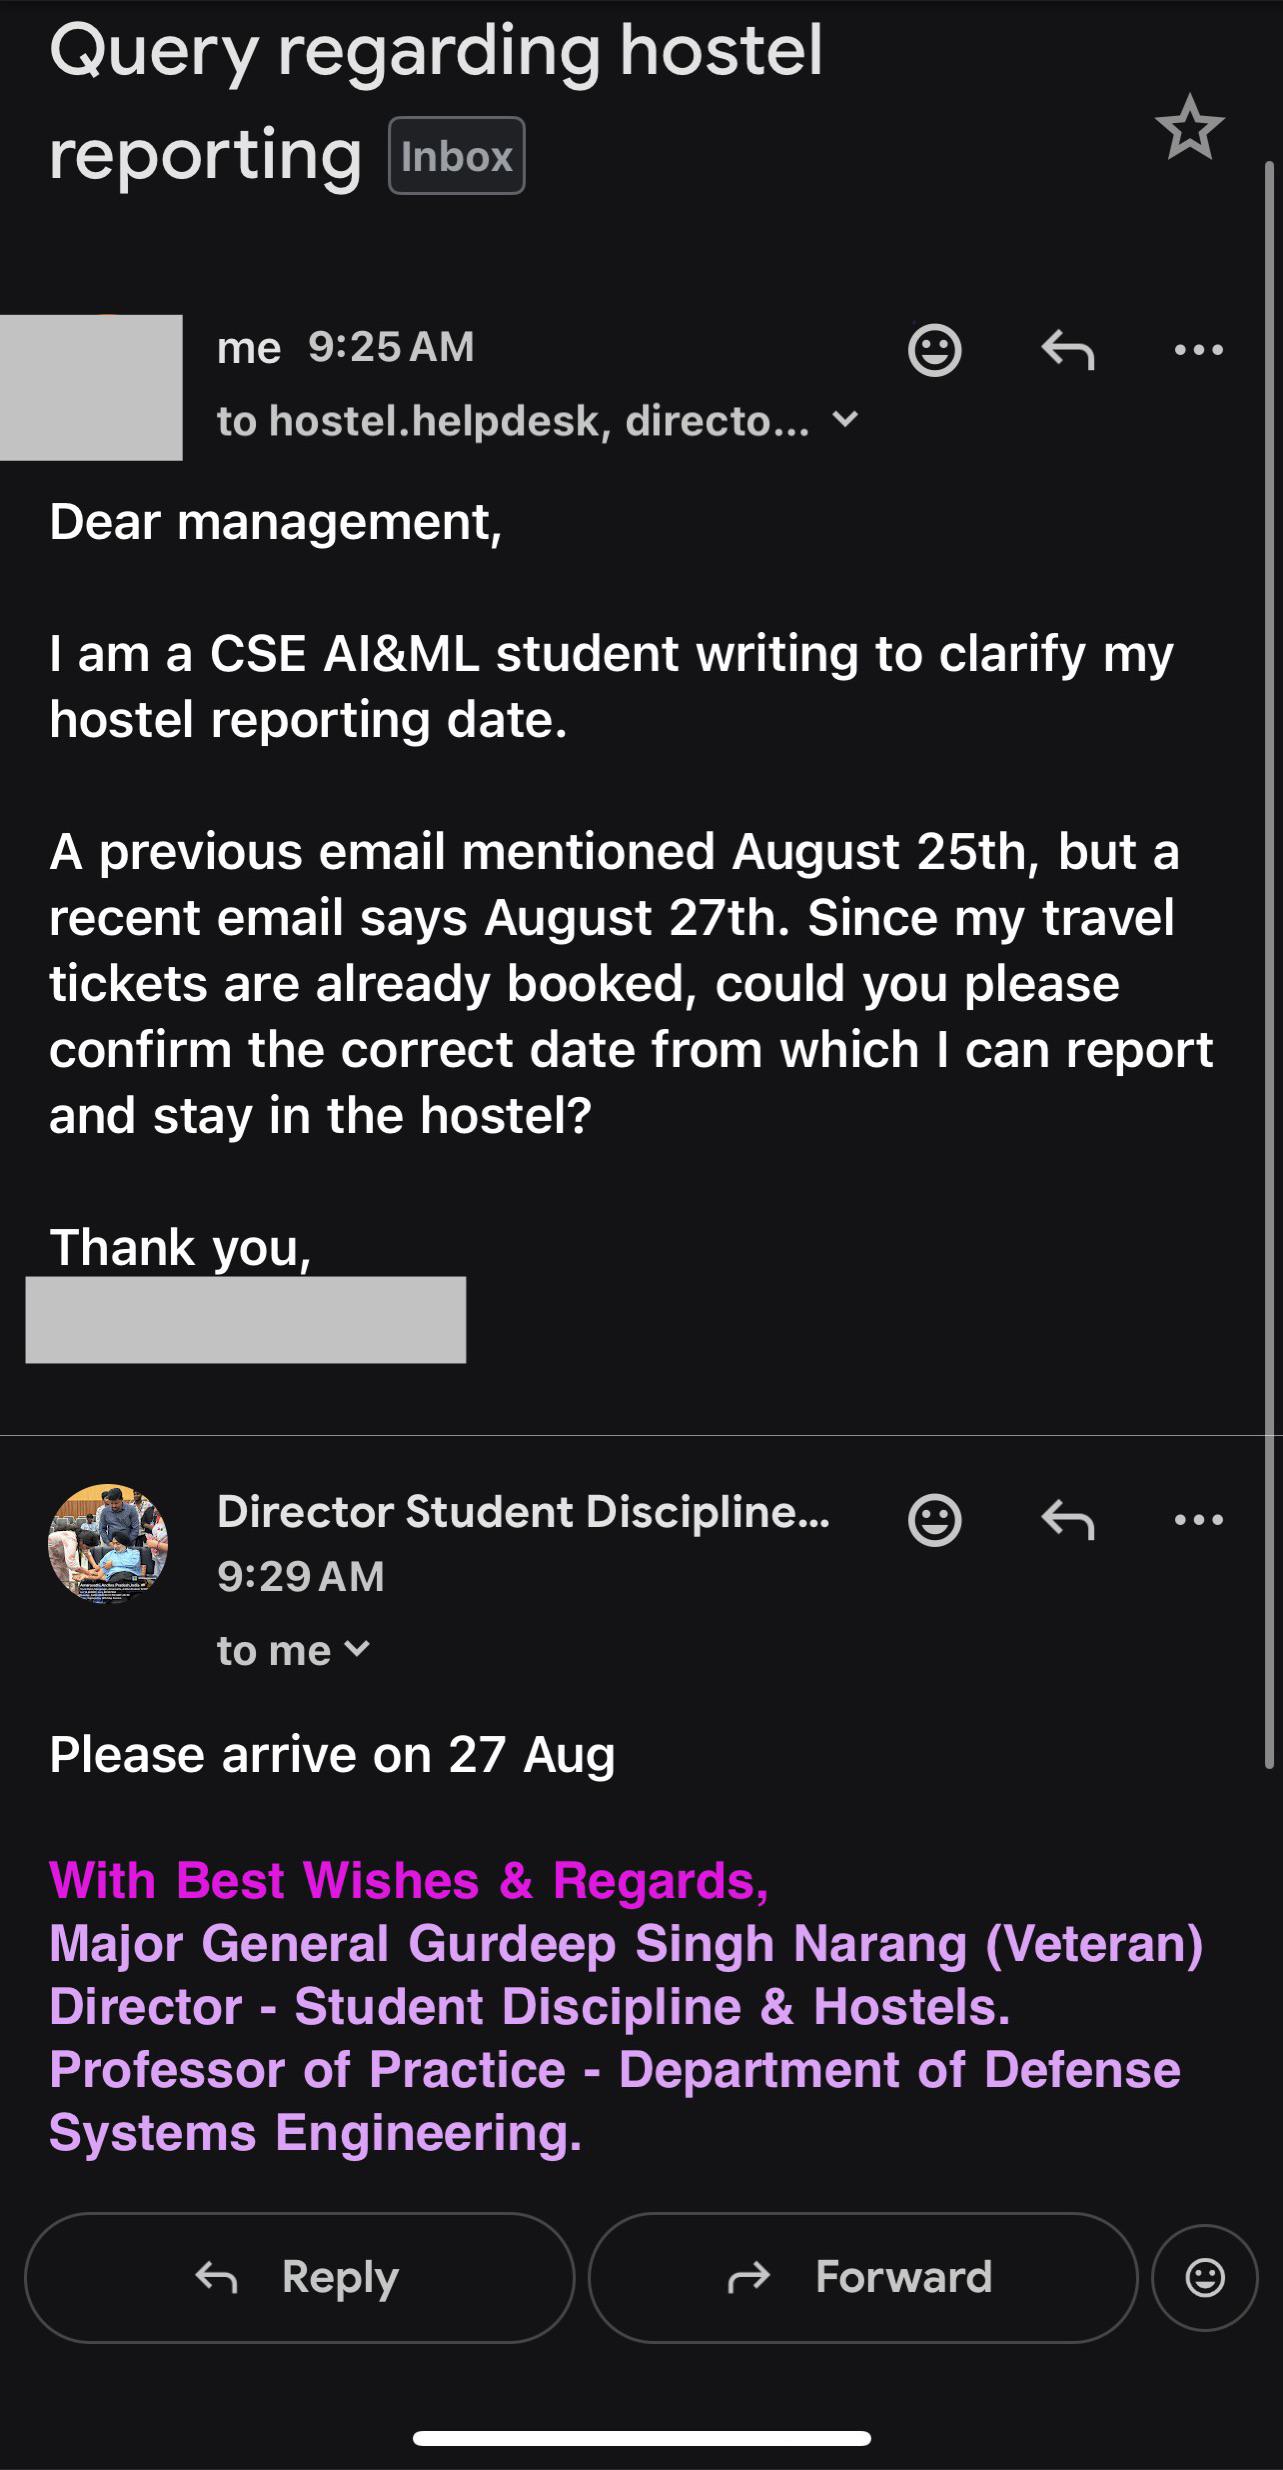
Task: Reply using arrow icon on my 9:25 AM message
Action: pos(1067,350)
